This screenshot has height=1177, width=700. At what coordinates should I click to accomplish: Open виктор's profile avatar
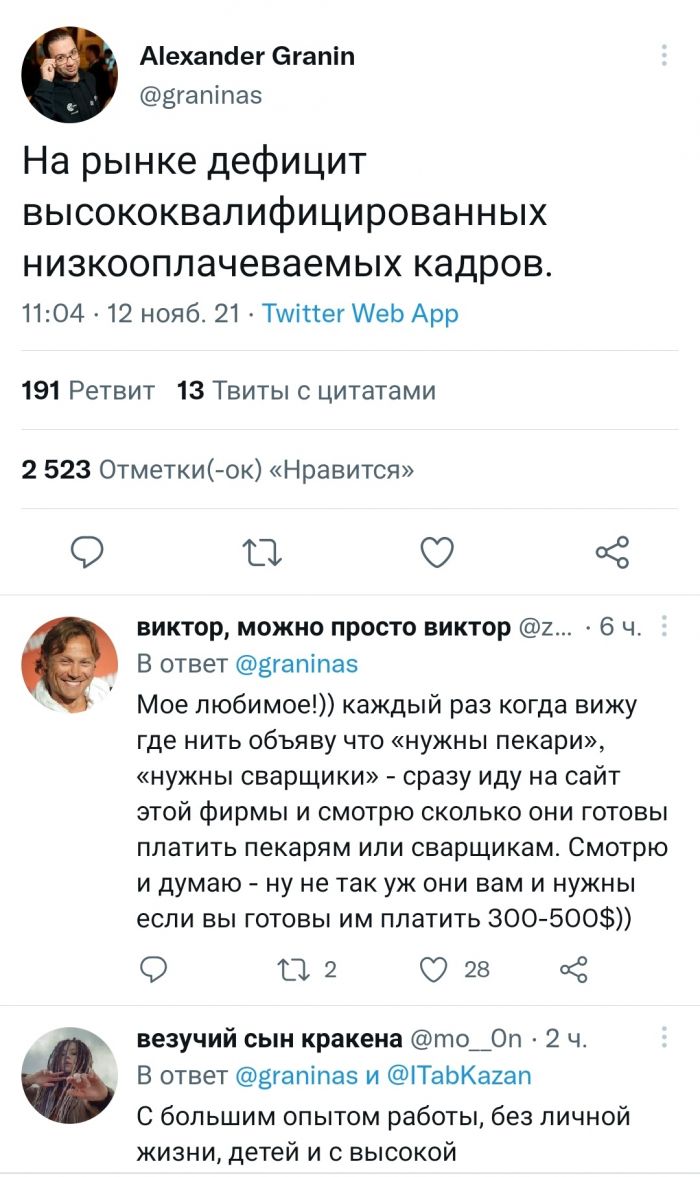tap(69, 663)
